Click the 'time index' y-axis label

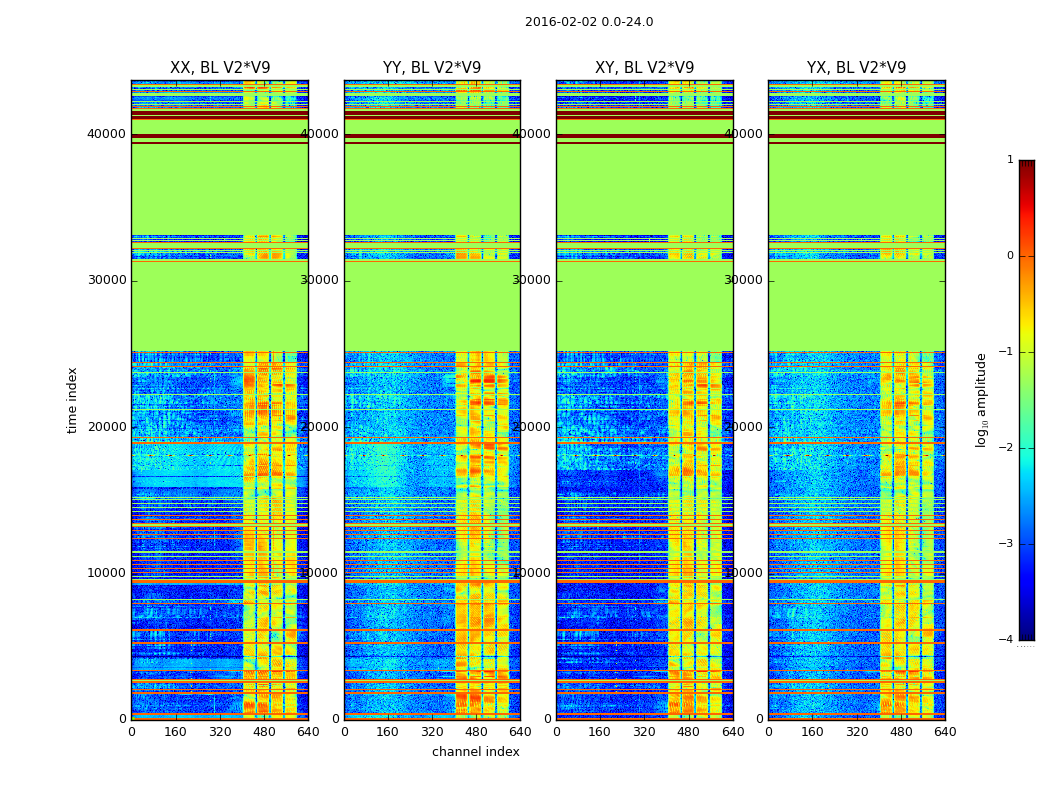[x=72, y=400]
